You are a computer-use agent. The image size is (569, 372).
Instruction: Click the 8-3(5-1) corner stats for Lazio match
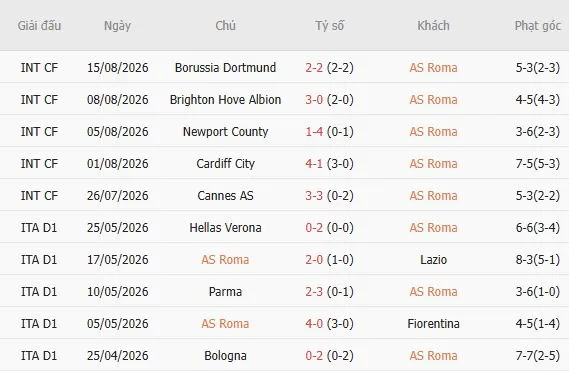[538, 259]
